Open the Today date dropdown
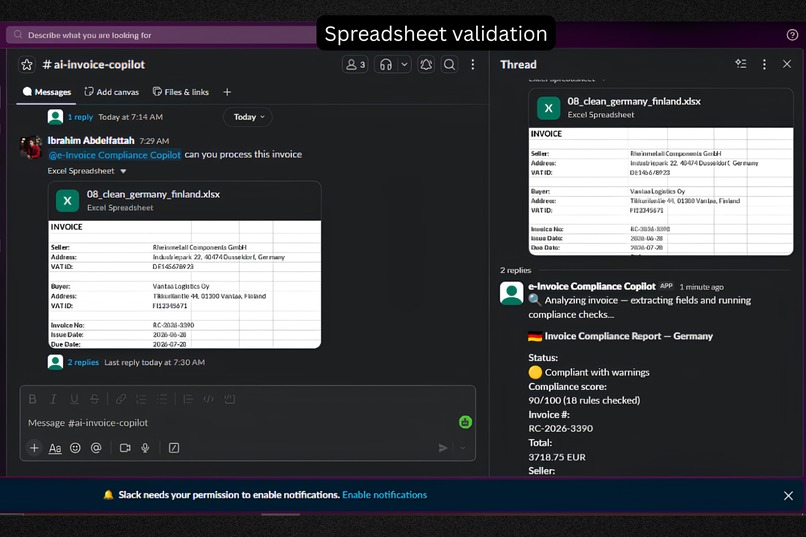 pos(248,117)
